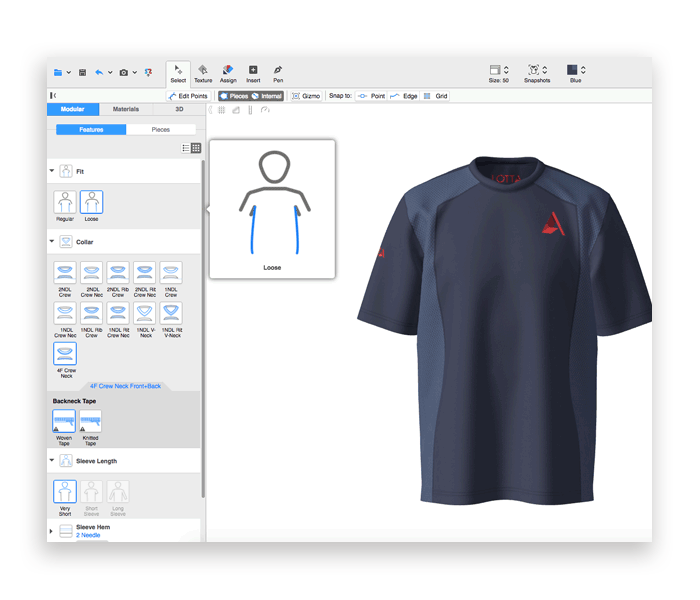
Task: Open the folder file menu icon
Action: (x=58, y=72)
